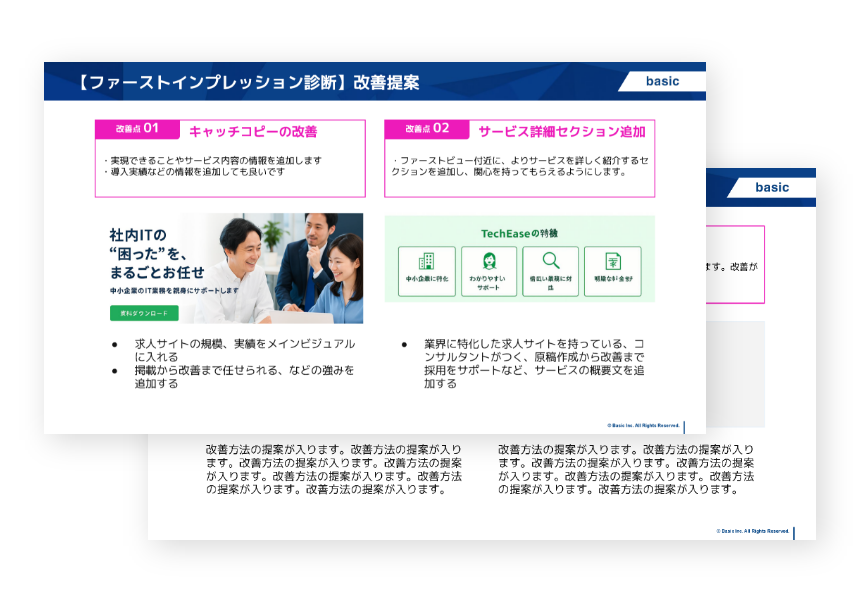Click the magnifying glass icon in TechEase features
Screen dimensions: 860x600
tap(551, 262)
